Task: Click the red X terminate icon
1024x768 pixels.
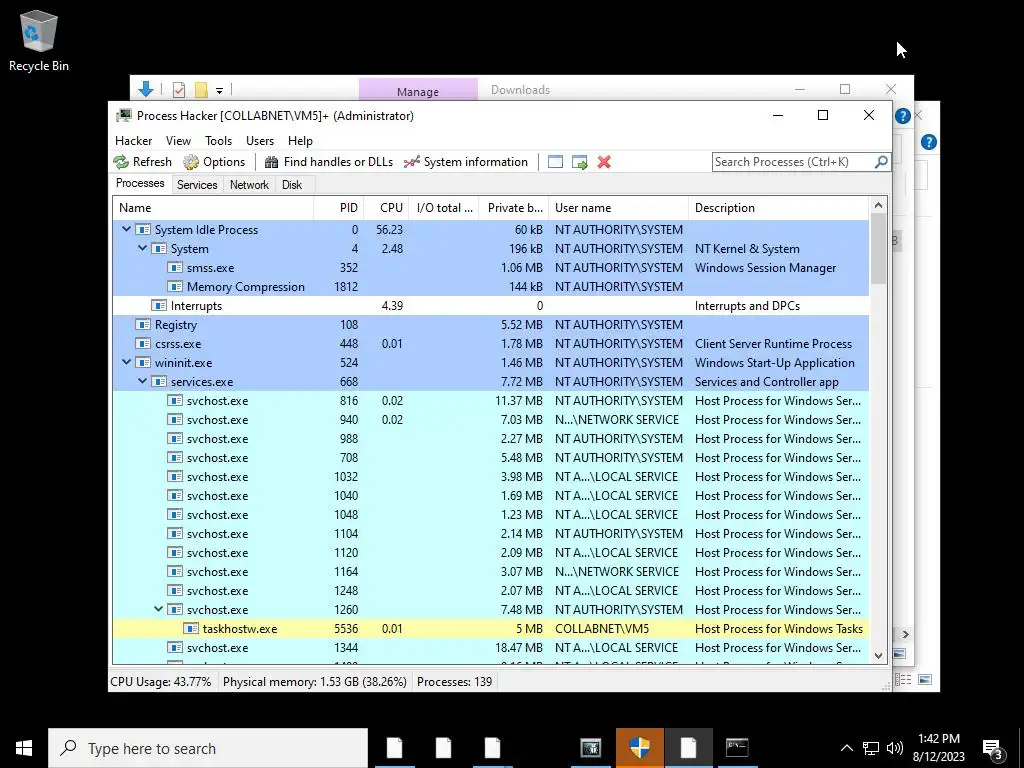Action: pos(604,162)
